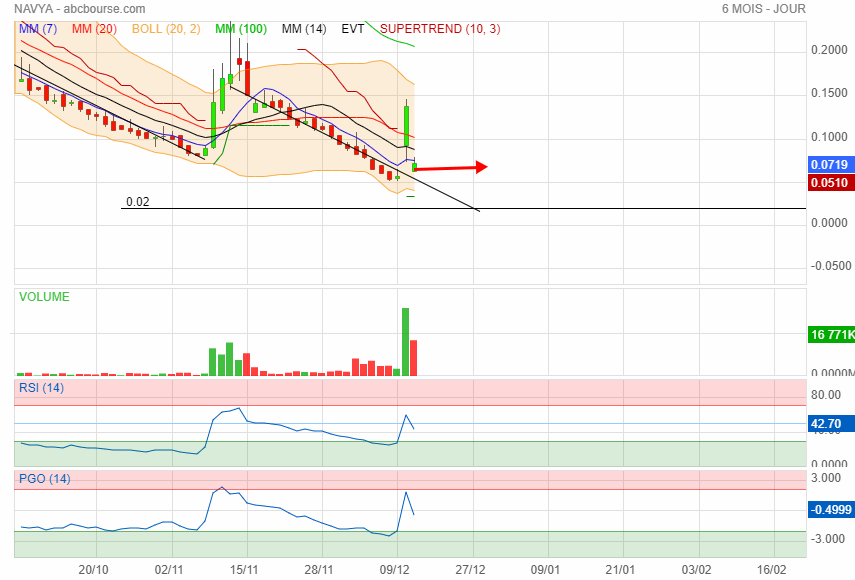855x580 pixels.
Task: Click the green 16 771K volume tag
Action: (831, 334)
